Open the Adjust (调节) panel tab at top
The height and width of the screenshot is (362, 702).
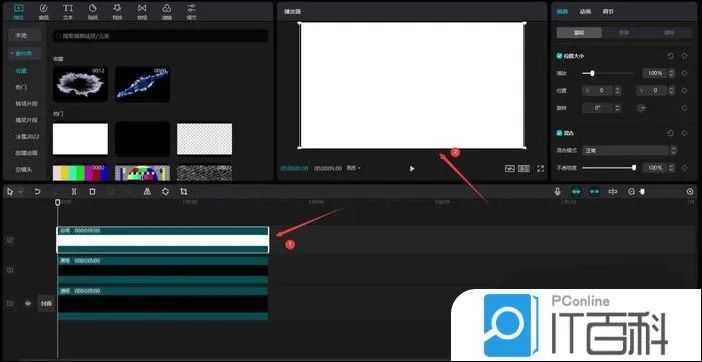pyautogui.click(x=191, y=12)
